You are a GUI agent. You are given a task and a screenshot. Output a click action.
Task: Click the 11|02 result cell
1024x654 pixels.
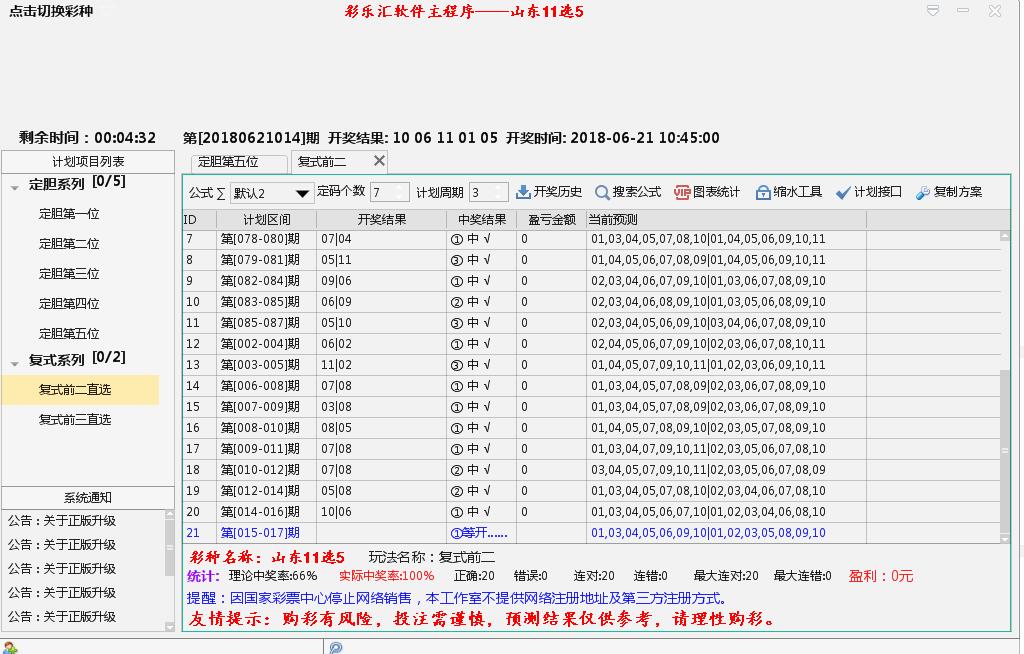(382, 365)
